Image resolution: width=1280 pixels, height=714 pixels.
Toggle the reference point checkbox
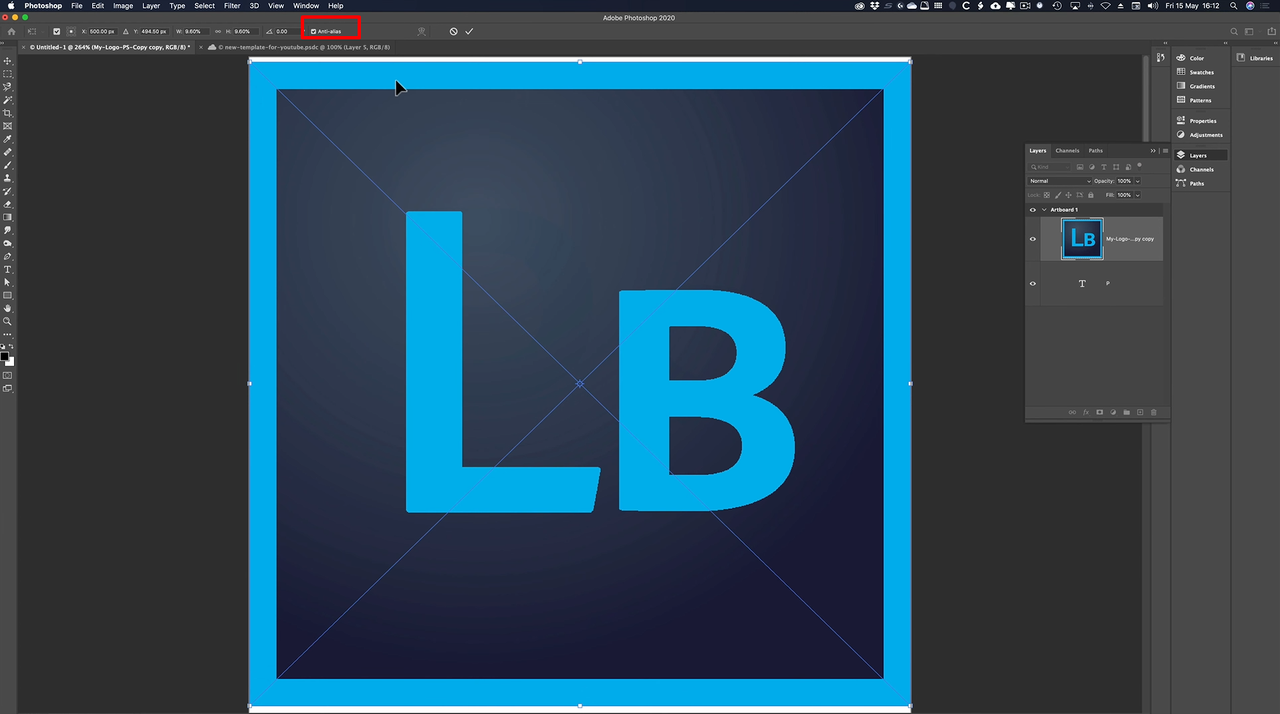tap(56, 31)
